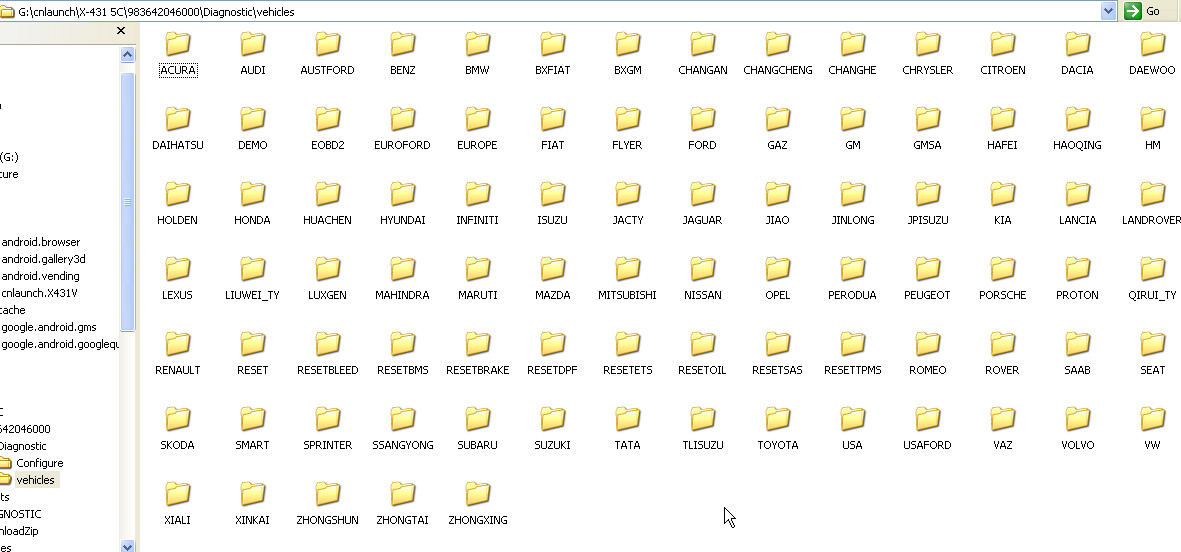
Task: Open the RESETTPMS folder
Action: coord(852,354)
